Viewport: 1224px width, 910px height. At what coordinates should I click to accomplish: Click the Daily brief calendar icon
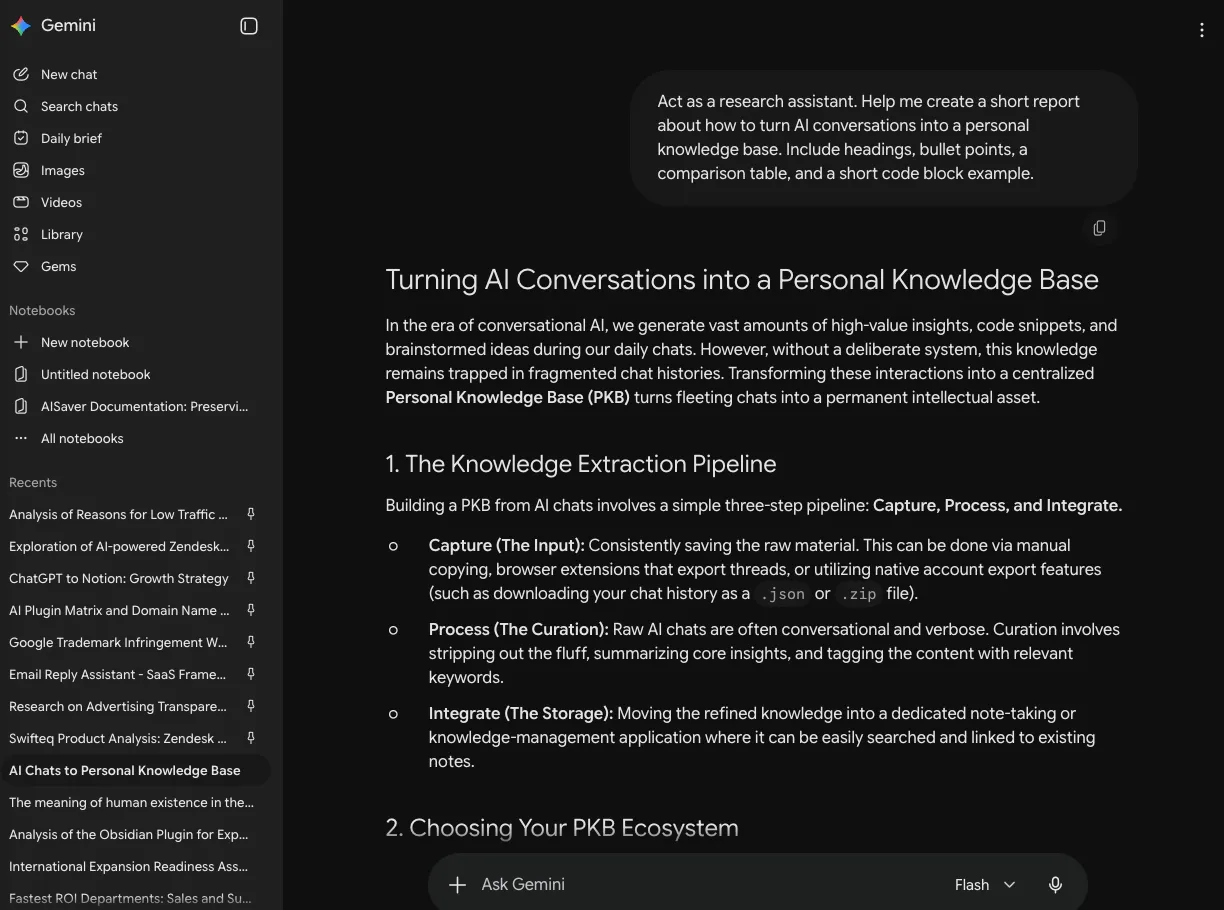point(21,138)
